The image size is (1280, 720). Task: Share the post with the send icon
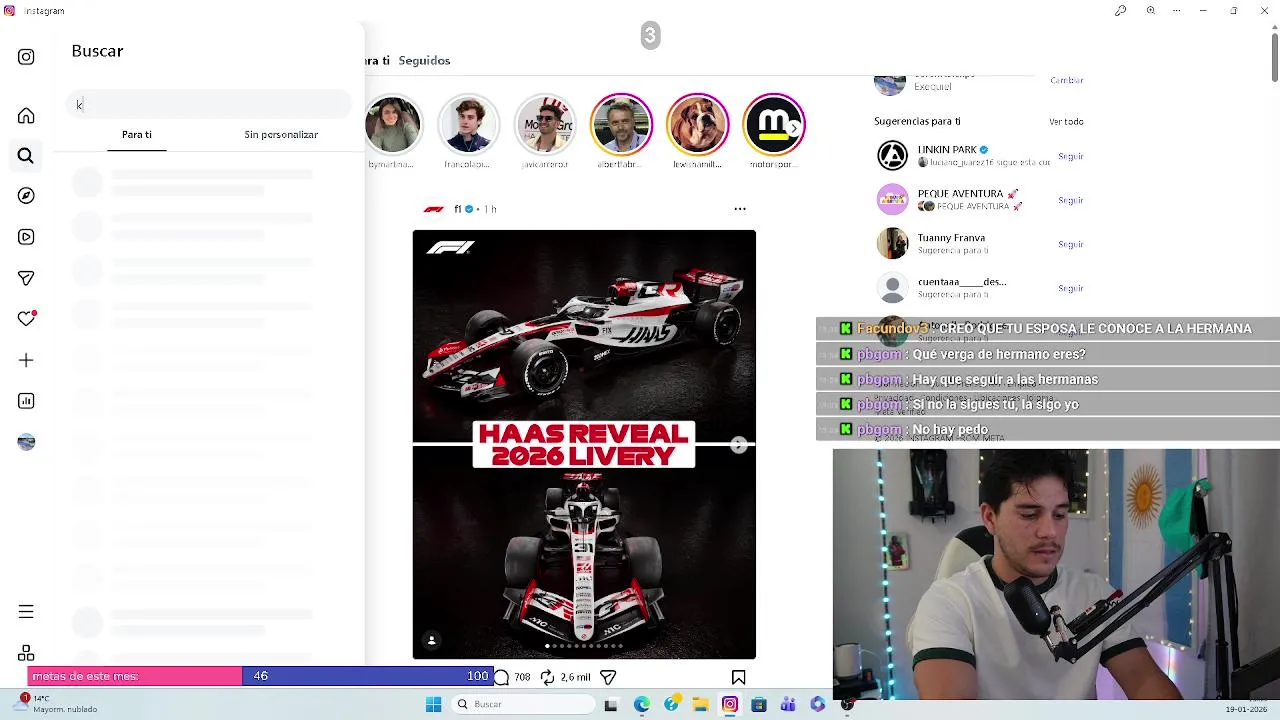pos(608,677)
